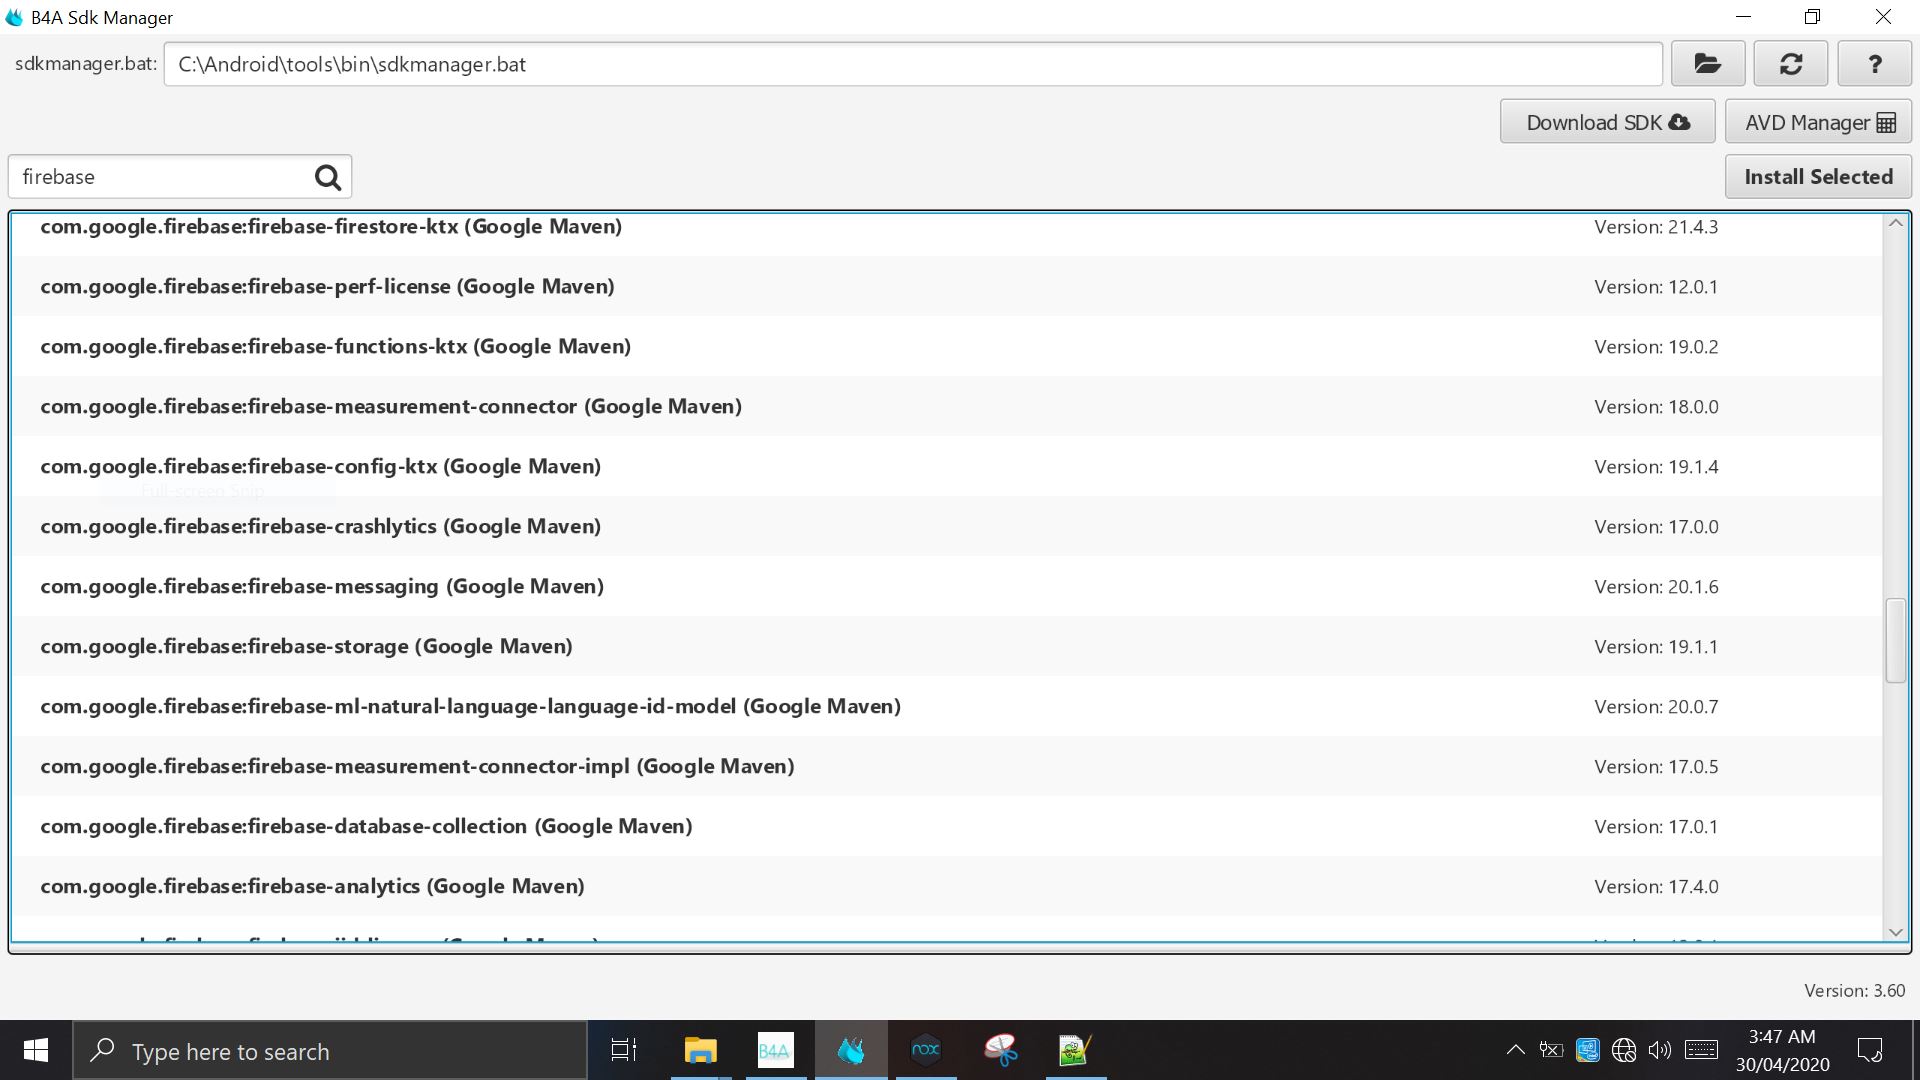
Task: Click touch keyboard tray icon
Action: coord(1701,1050)
